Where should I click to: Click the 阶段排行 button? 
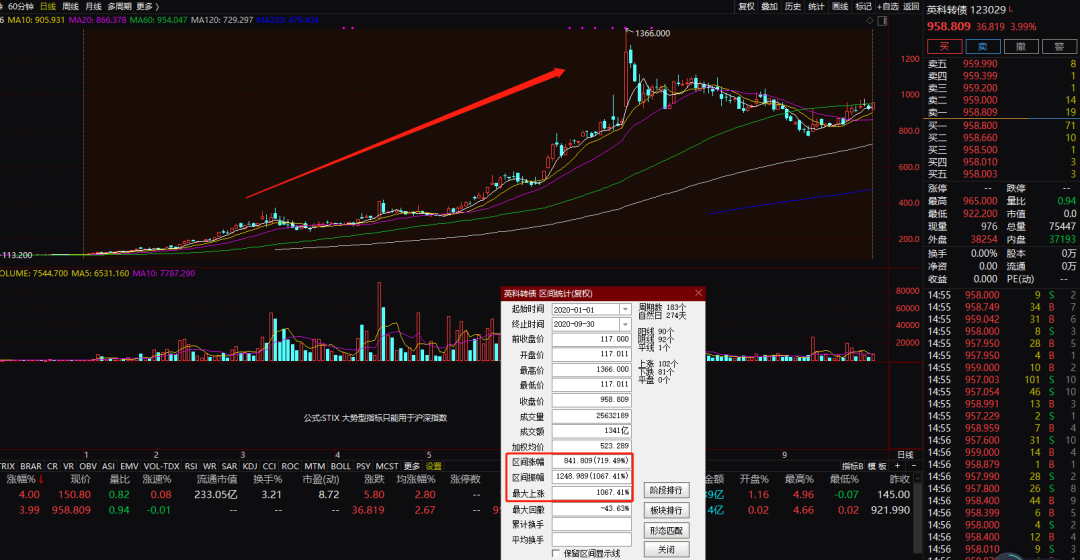pos(666,490)
